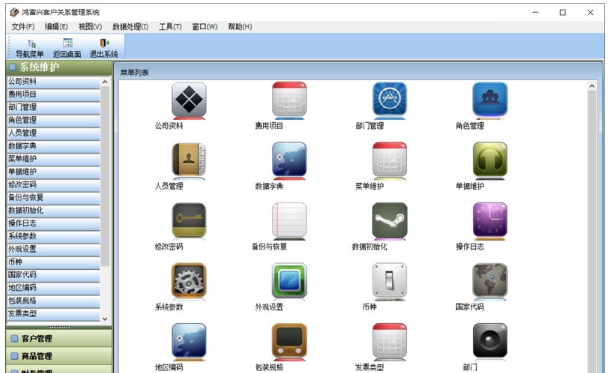Screen dimensions: 611x373
Task: Select 费用项目 in the sidebar list
Action: tap(54, 94)
